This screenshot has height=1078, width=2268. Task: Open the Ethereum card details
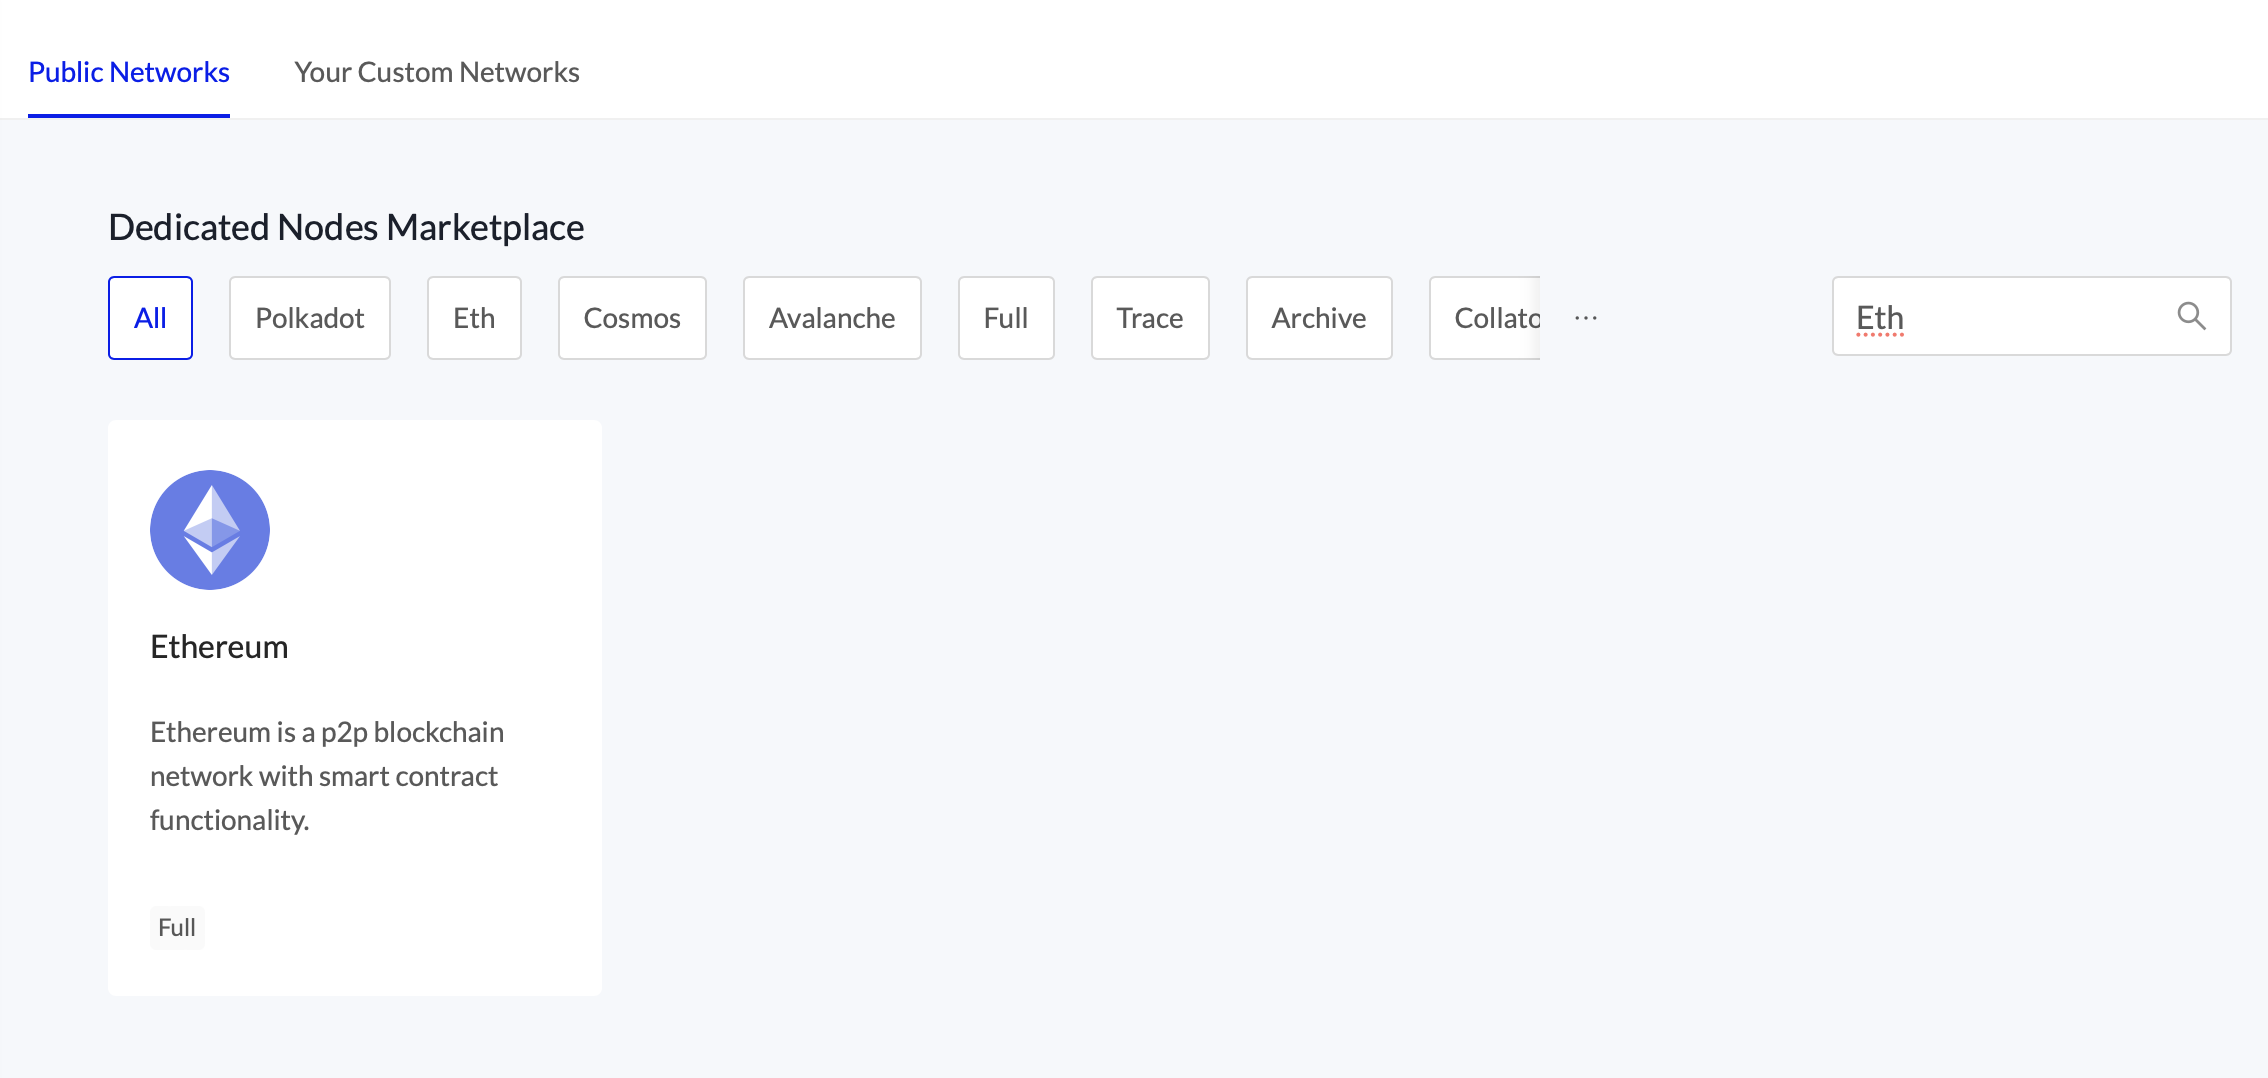point(355,706)
